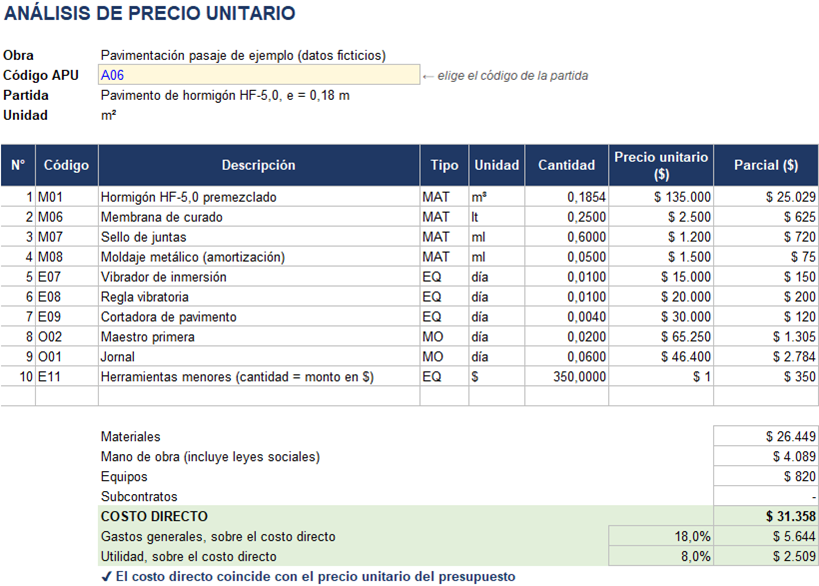Select code cell E11
Screen dimensions: 819x586
click(x=66, y=377)
